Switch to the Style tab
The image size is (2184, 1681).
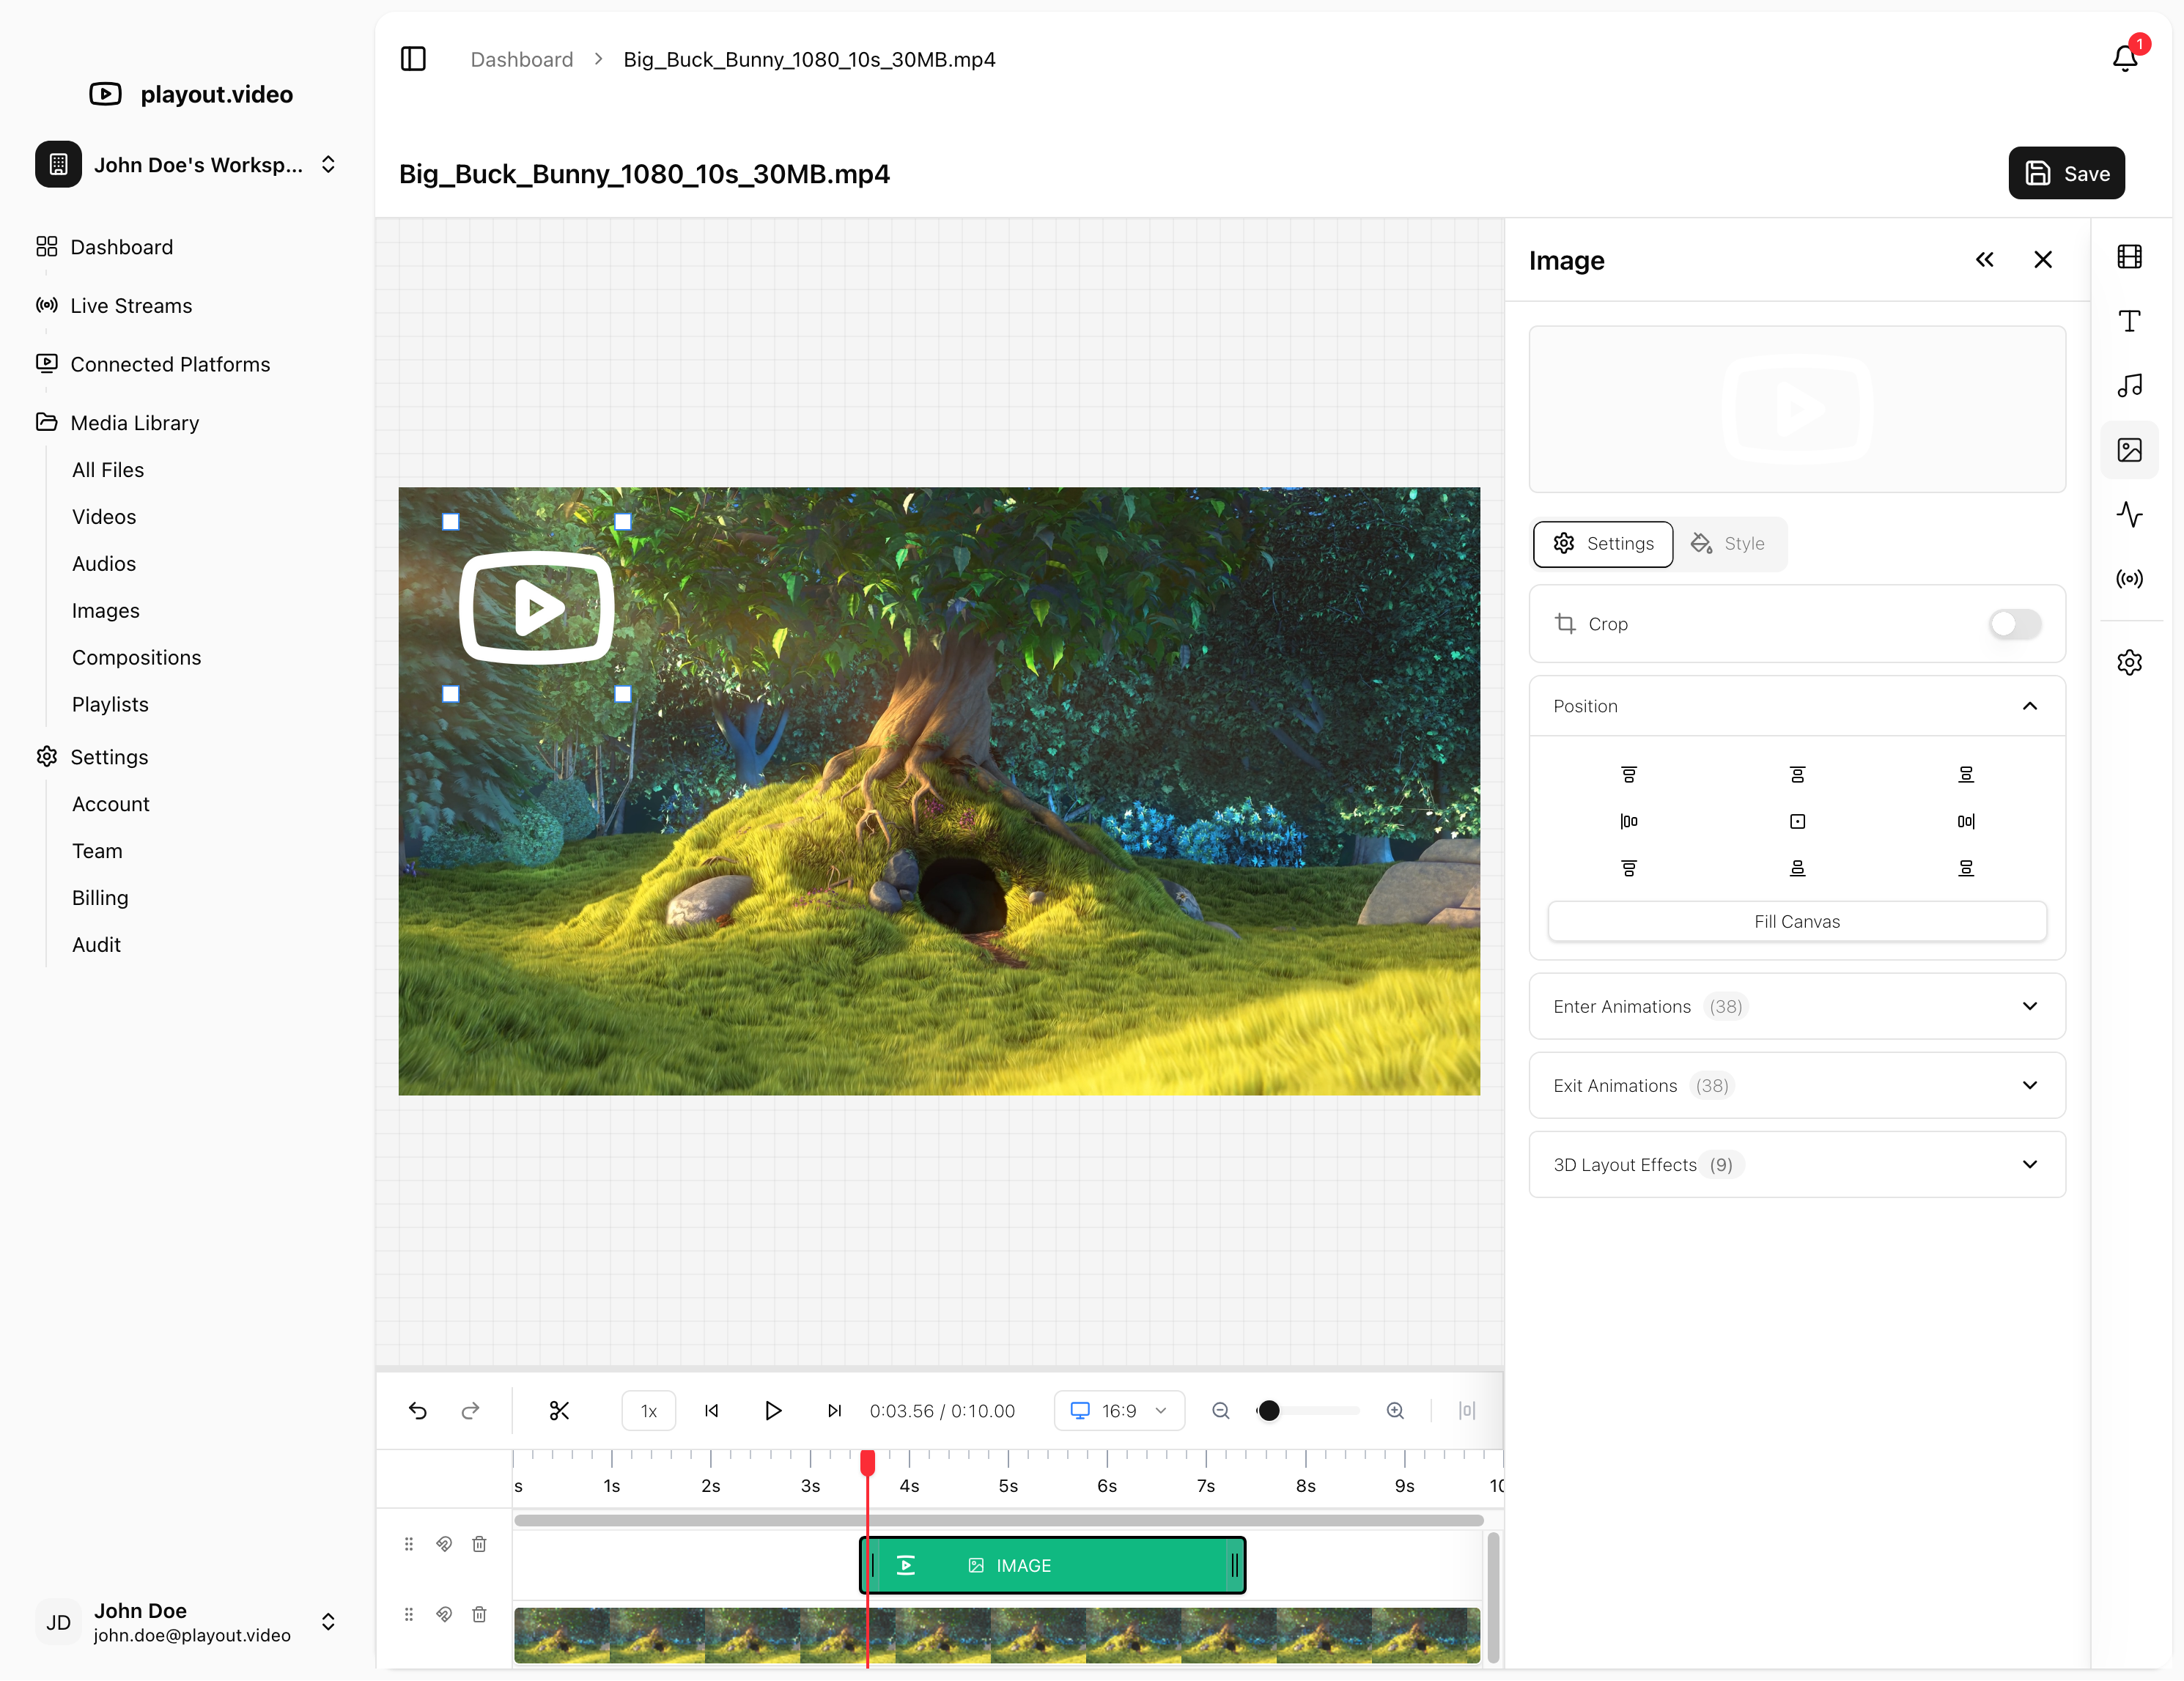click(x=1729, y=544)
